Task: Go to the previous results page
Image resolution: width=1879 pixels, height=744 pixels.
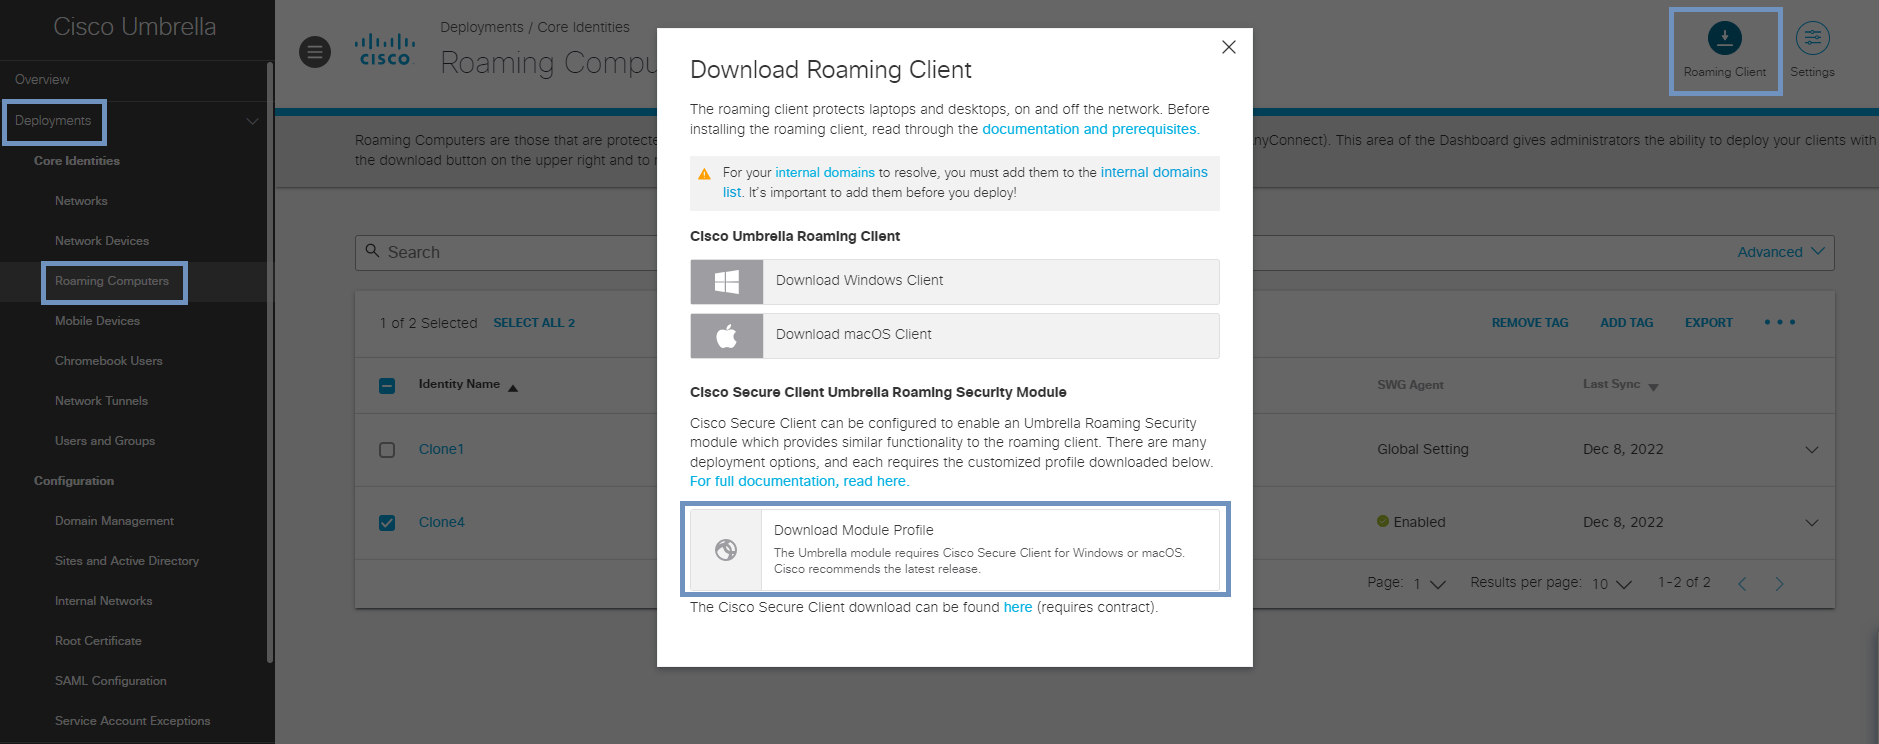Action: [1742, 584]
